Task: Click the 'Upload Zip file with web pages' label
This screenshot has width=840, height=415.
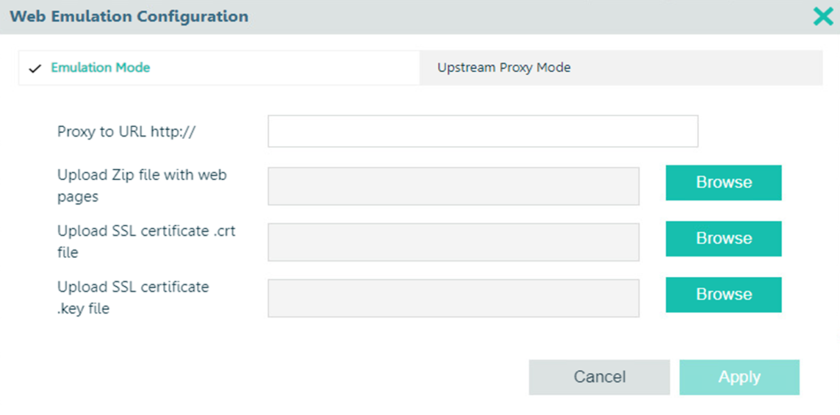Action: point(142,186)
